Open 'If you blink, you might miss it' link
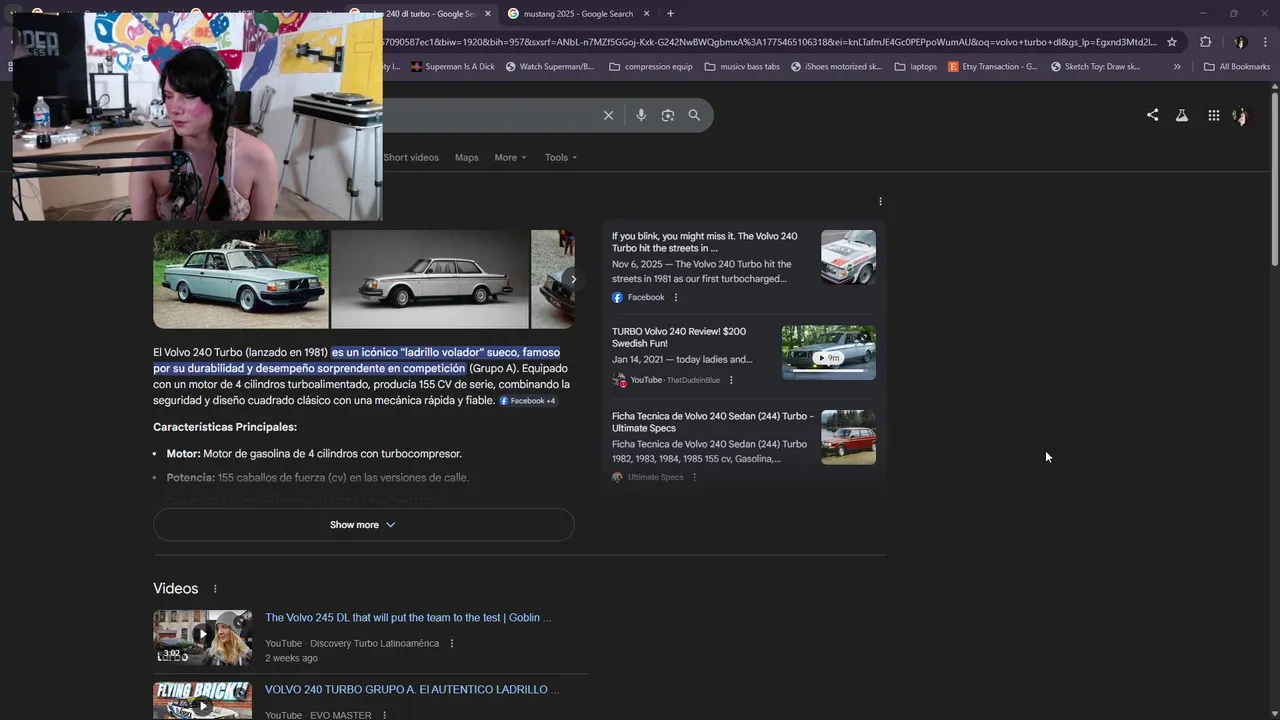Screen dimensions: 1280x720 click(x=705, y=242)
